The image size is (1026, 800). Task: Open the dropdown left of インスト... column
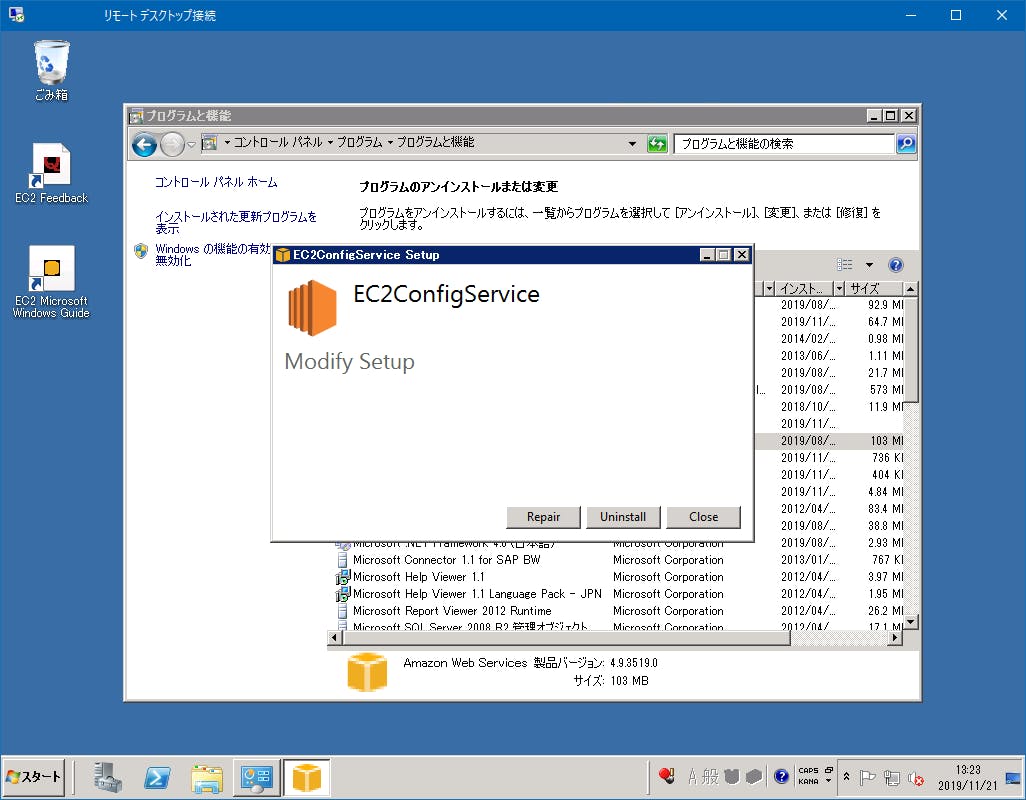point(770,288)
